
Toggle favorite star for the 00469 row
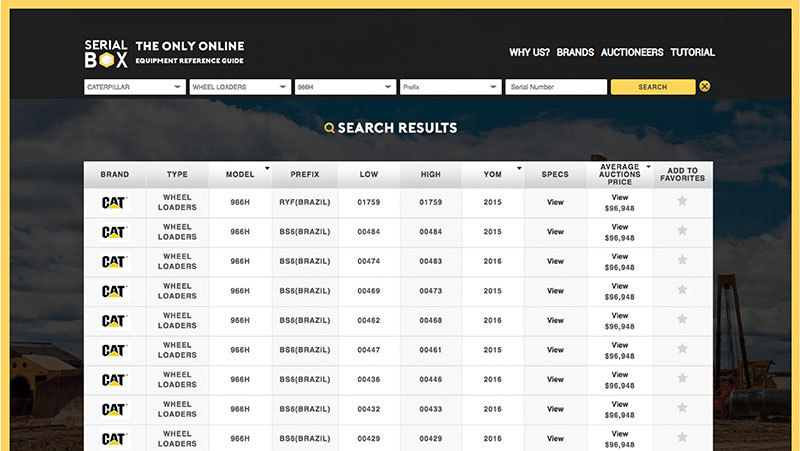(x=682, y=290)
